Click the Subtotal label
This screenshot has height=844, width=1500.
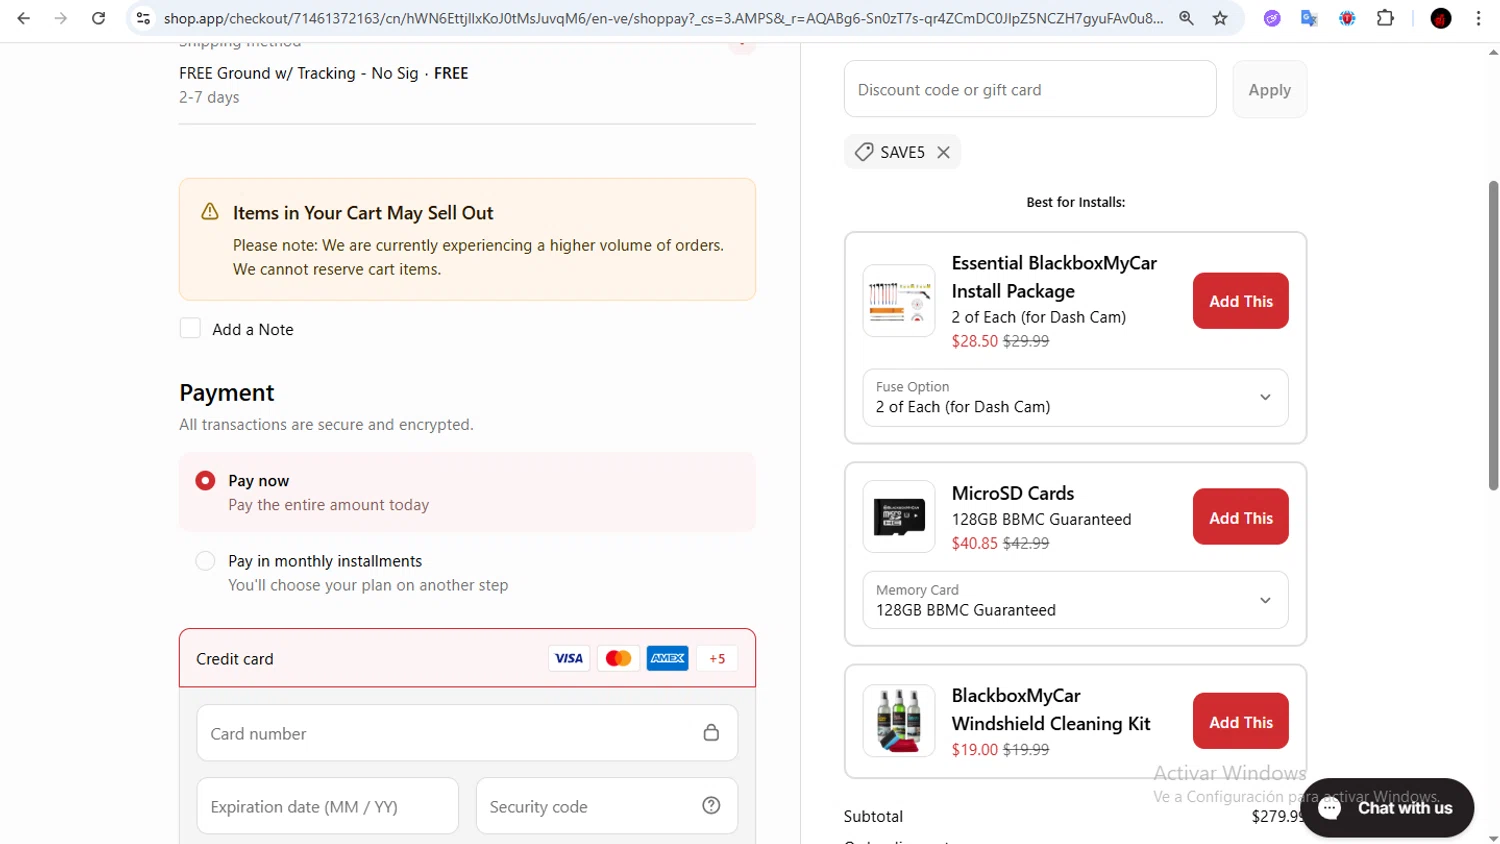(x=873, y=816)
